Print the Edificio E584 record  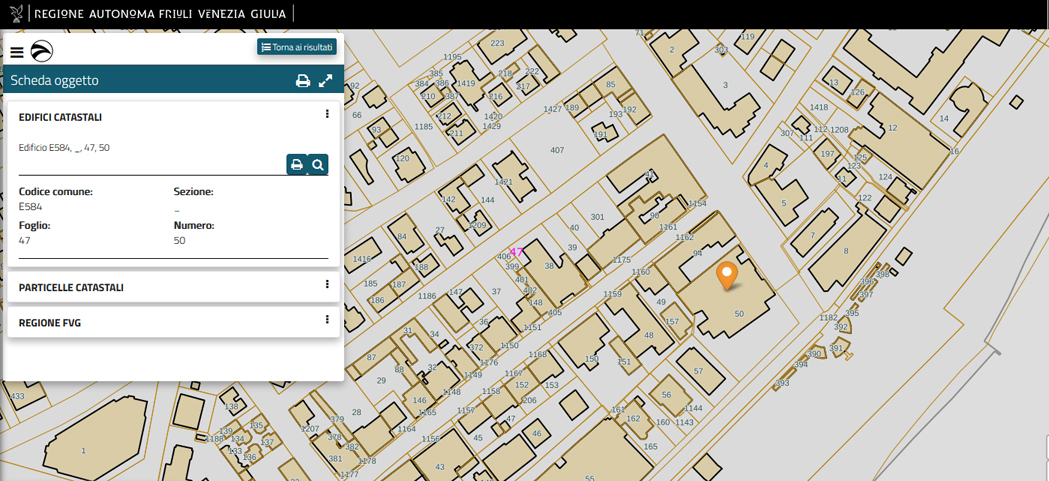(x=297, y=165)
